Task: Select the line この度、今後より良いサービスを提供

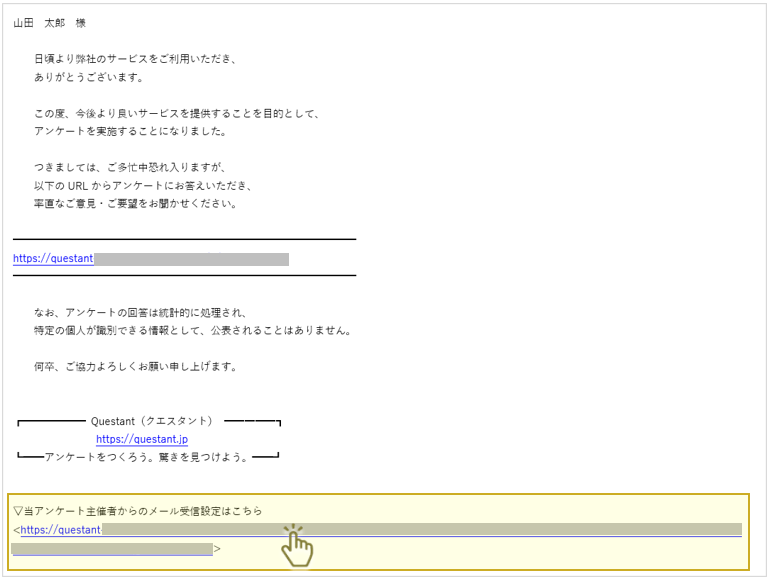Action: [177, 114]
